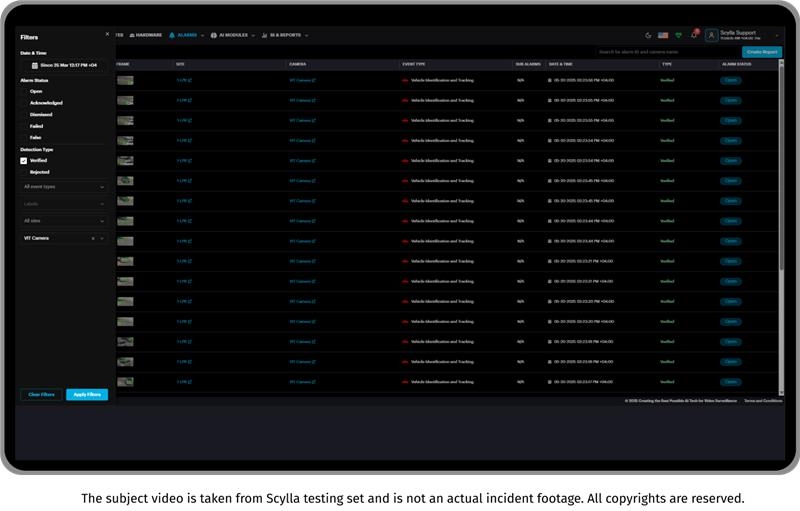Click the Open status badge in the first row

[731, 81]
